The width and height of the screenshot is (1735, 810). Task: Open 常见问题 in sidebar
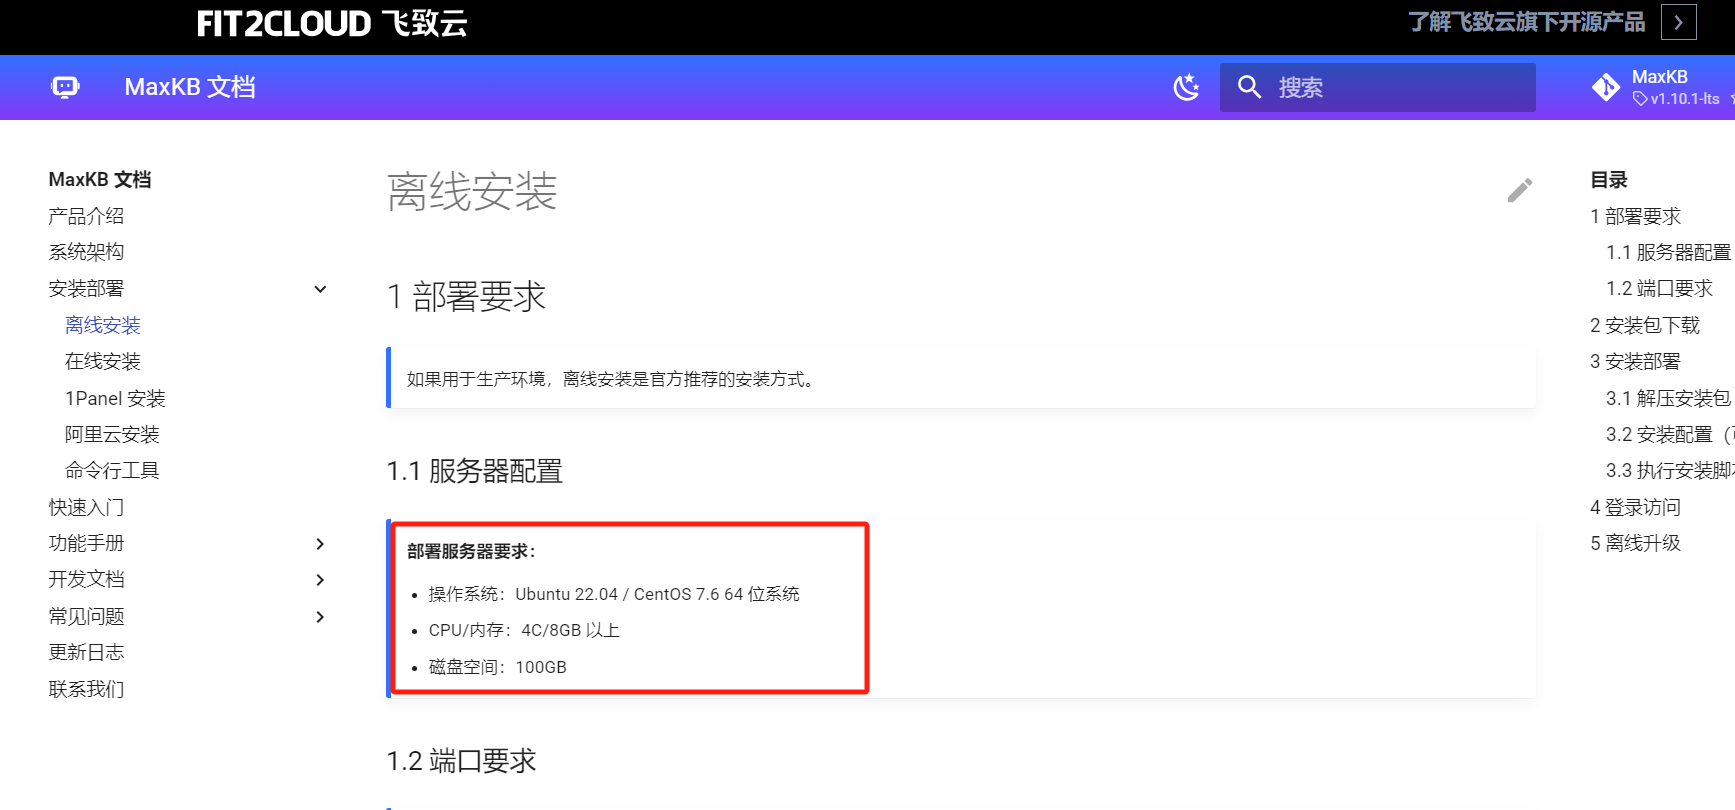point(86,616)
